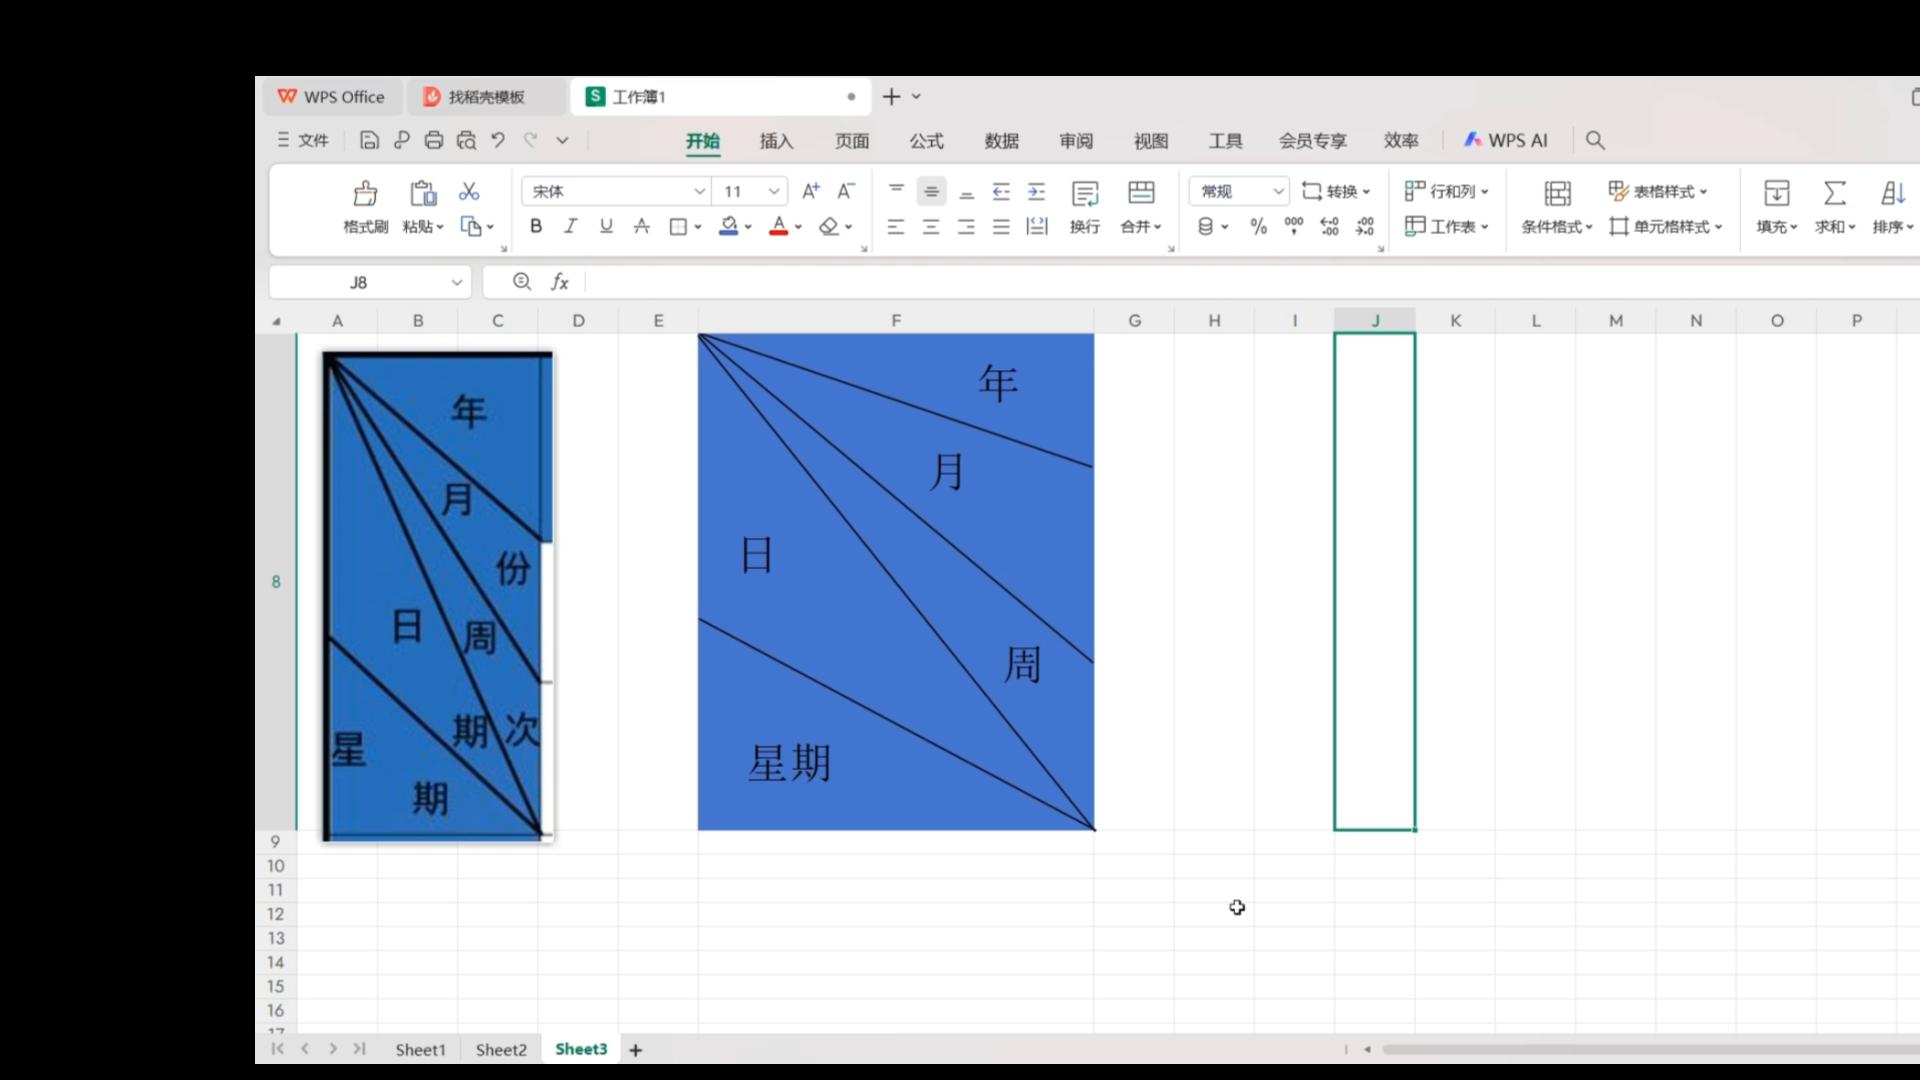This screenshot has height=1080, width=1920.
Task: Click the percent style icon
Action: point(1258,227)
